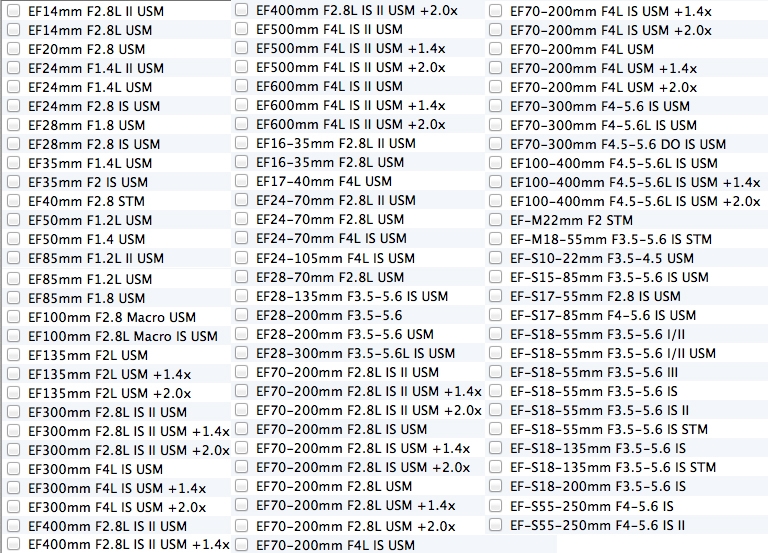Click the EF600mm F4L IS II USM +2.0x label
The image size is (768, 553).
coord(351,124)
